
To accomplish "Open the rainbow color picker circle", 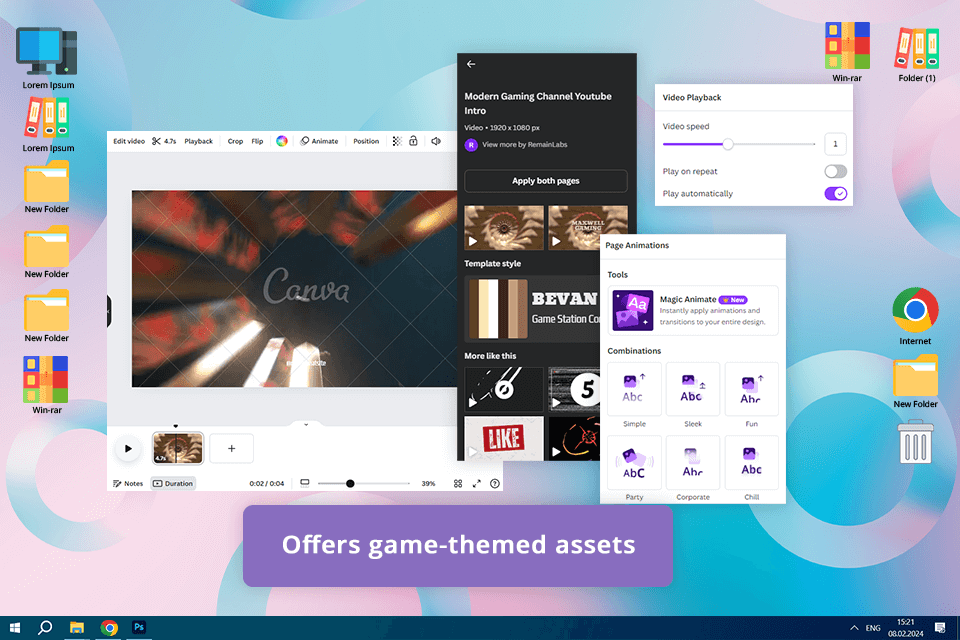I will tap(282, 141).
